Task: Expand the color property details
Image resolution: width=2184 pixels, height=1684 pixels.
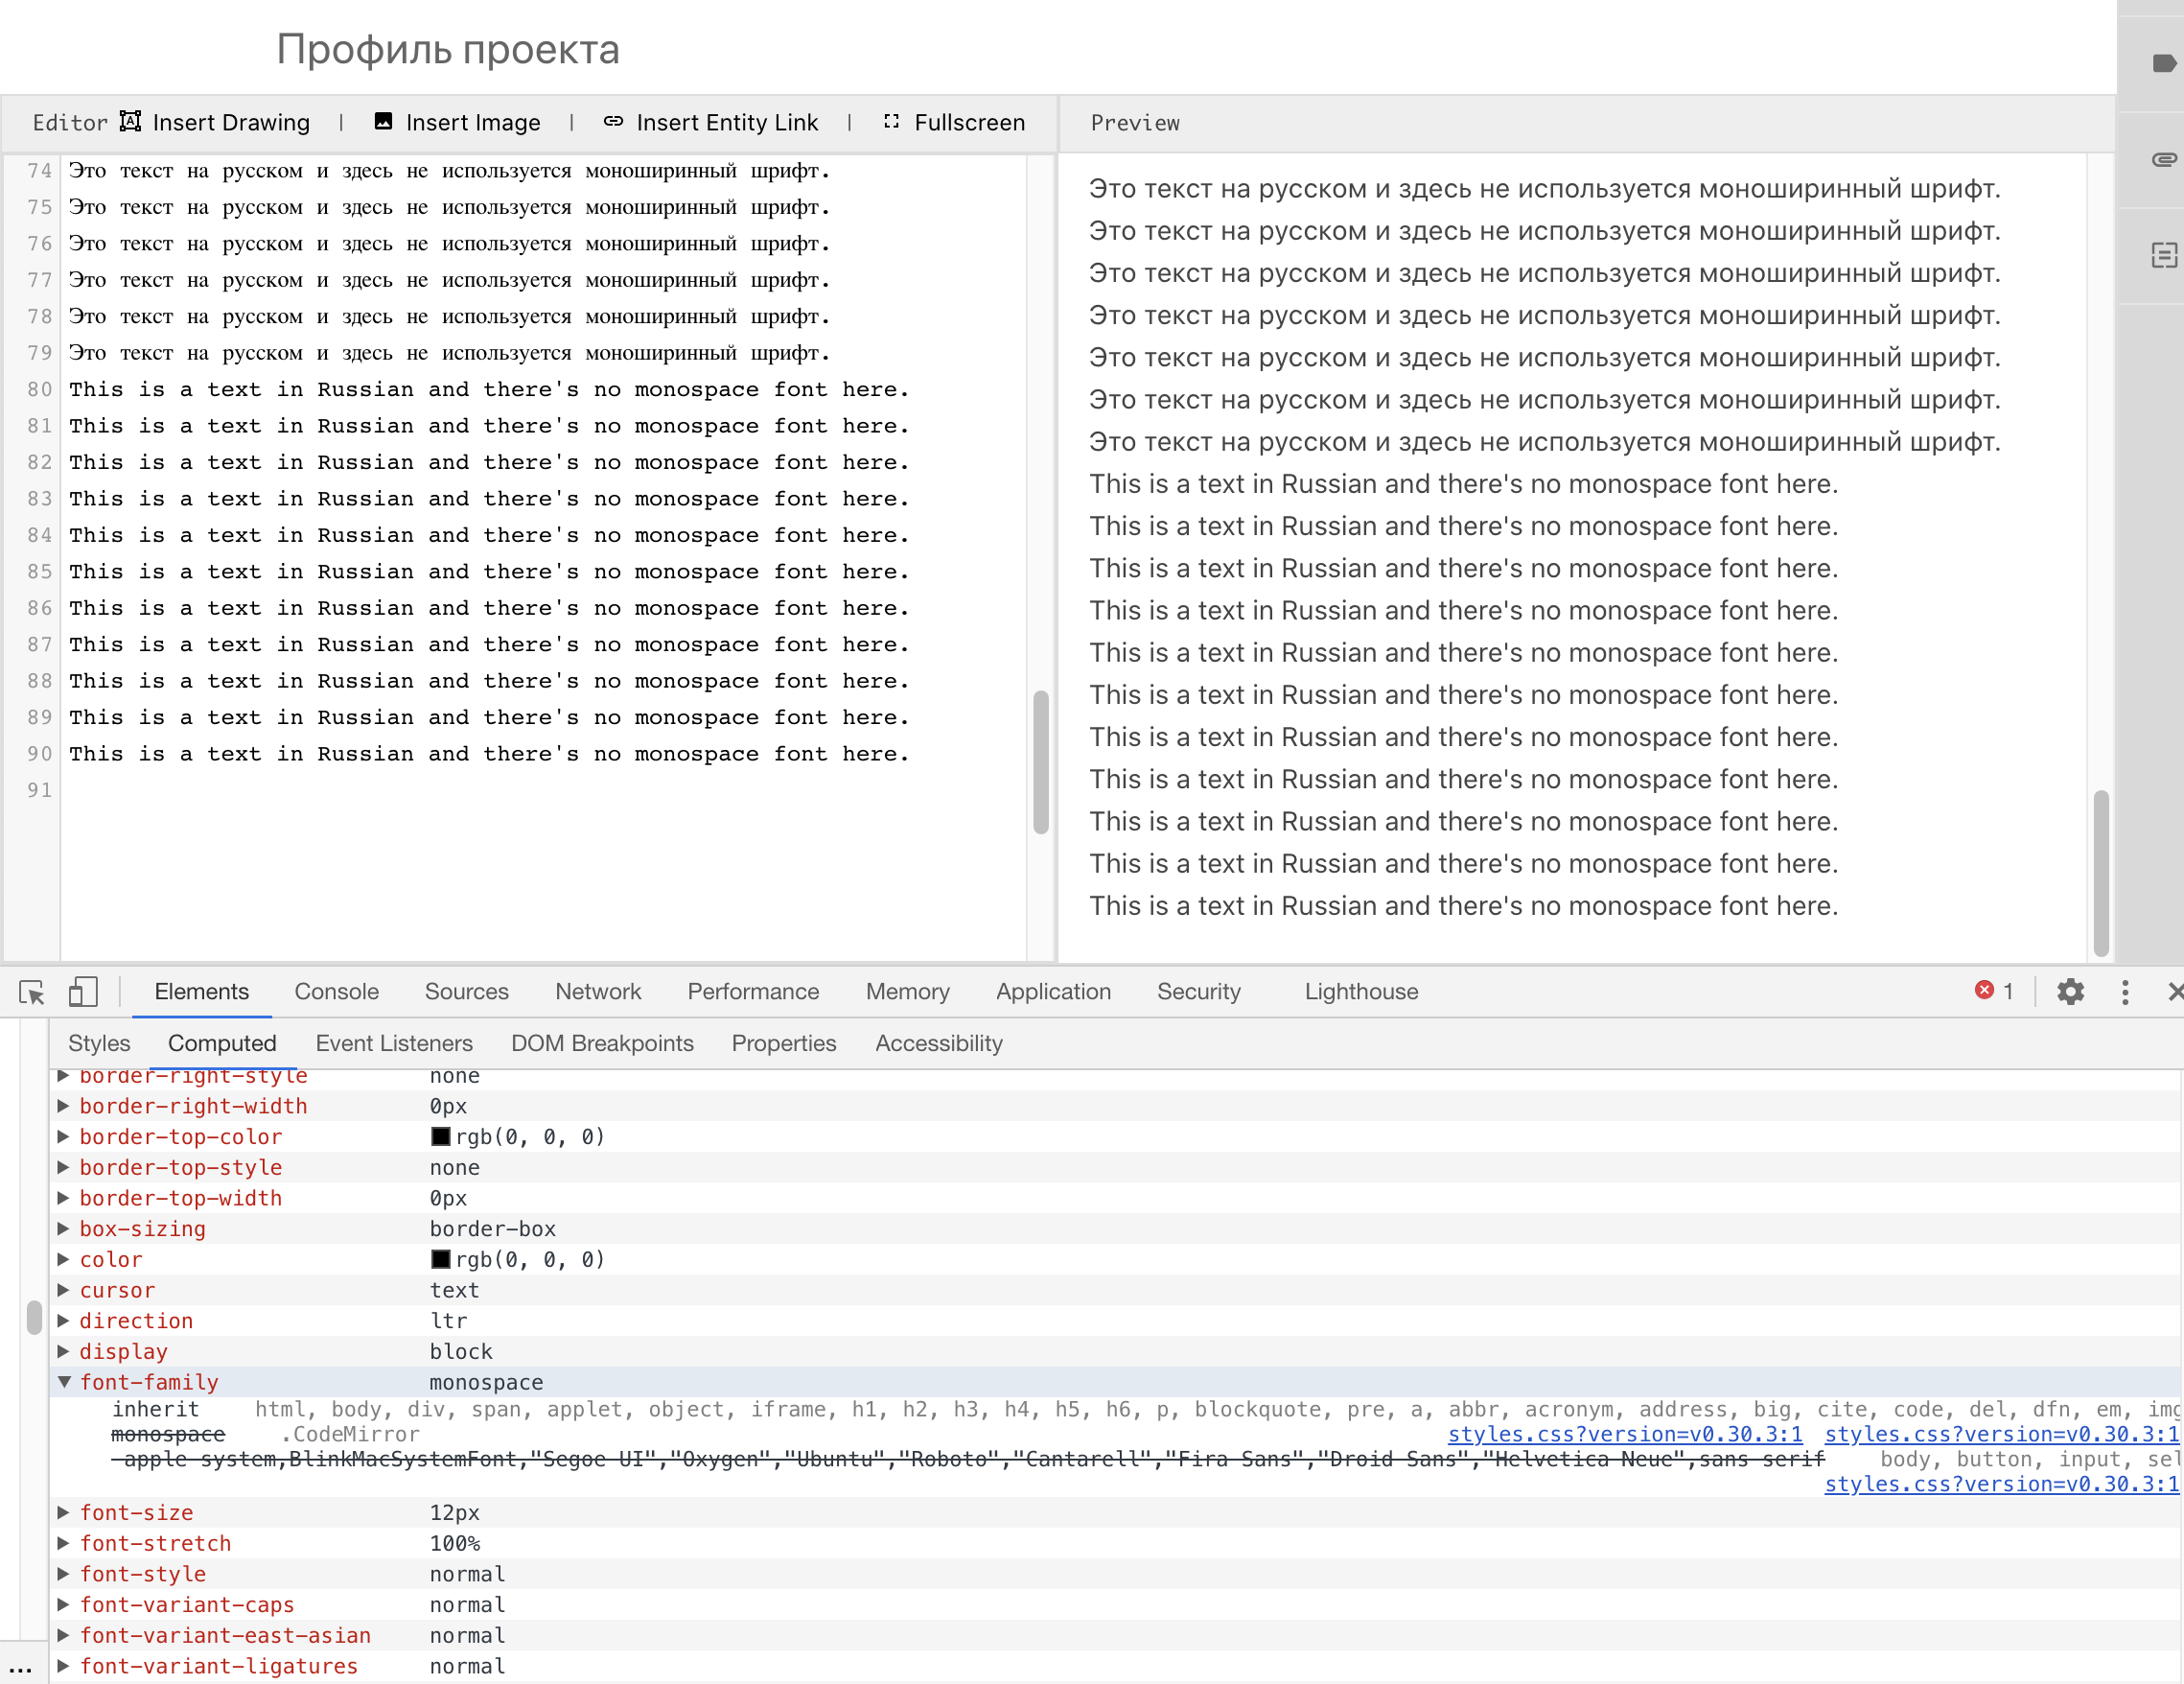Action: pyautogui.click(x=65, y=1259)
